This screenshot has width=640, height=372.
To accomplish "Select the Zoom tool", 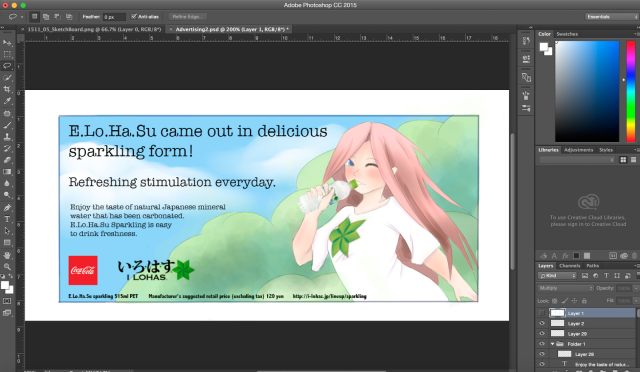I will [7, 267].
